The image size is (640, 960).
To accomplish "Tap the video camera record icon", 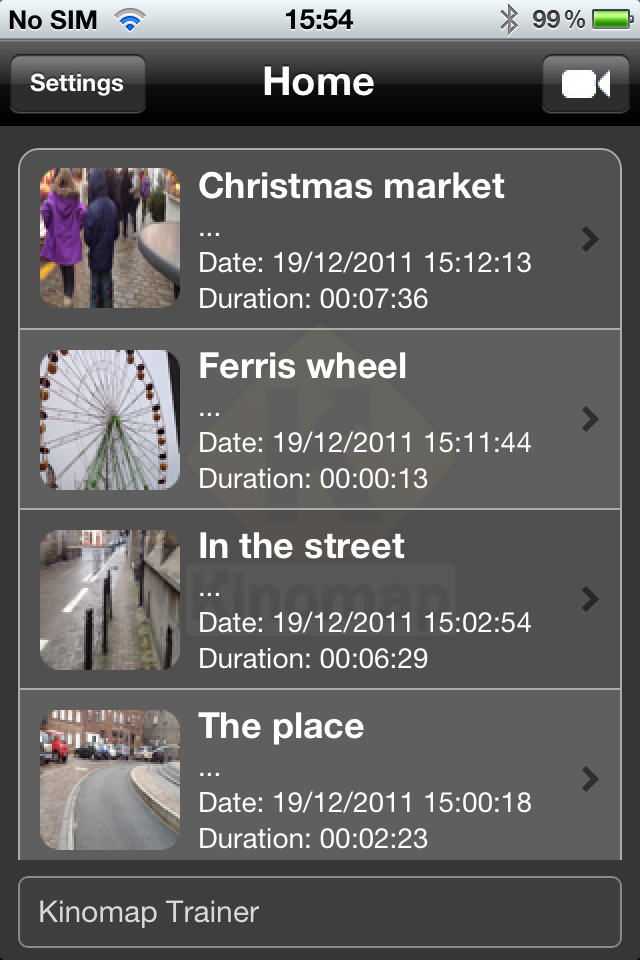I will [x=586, y=84].
